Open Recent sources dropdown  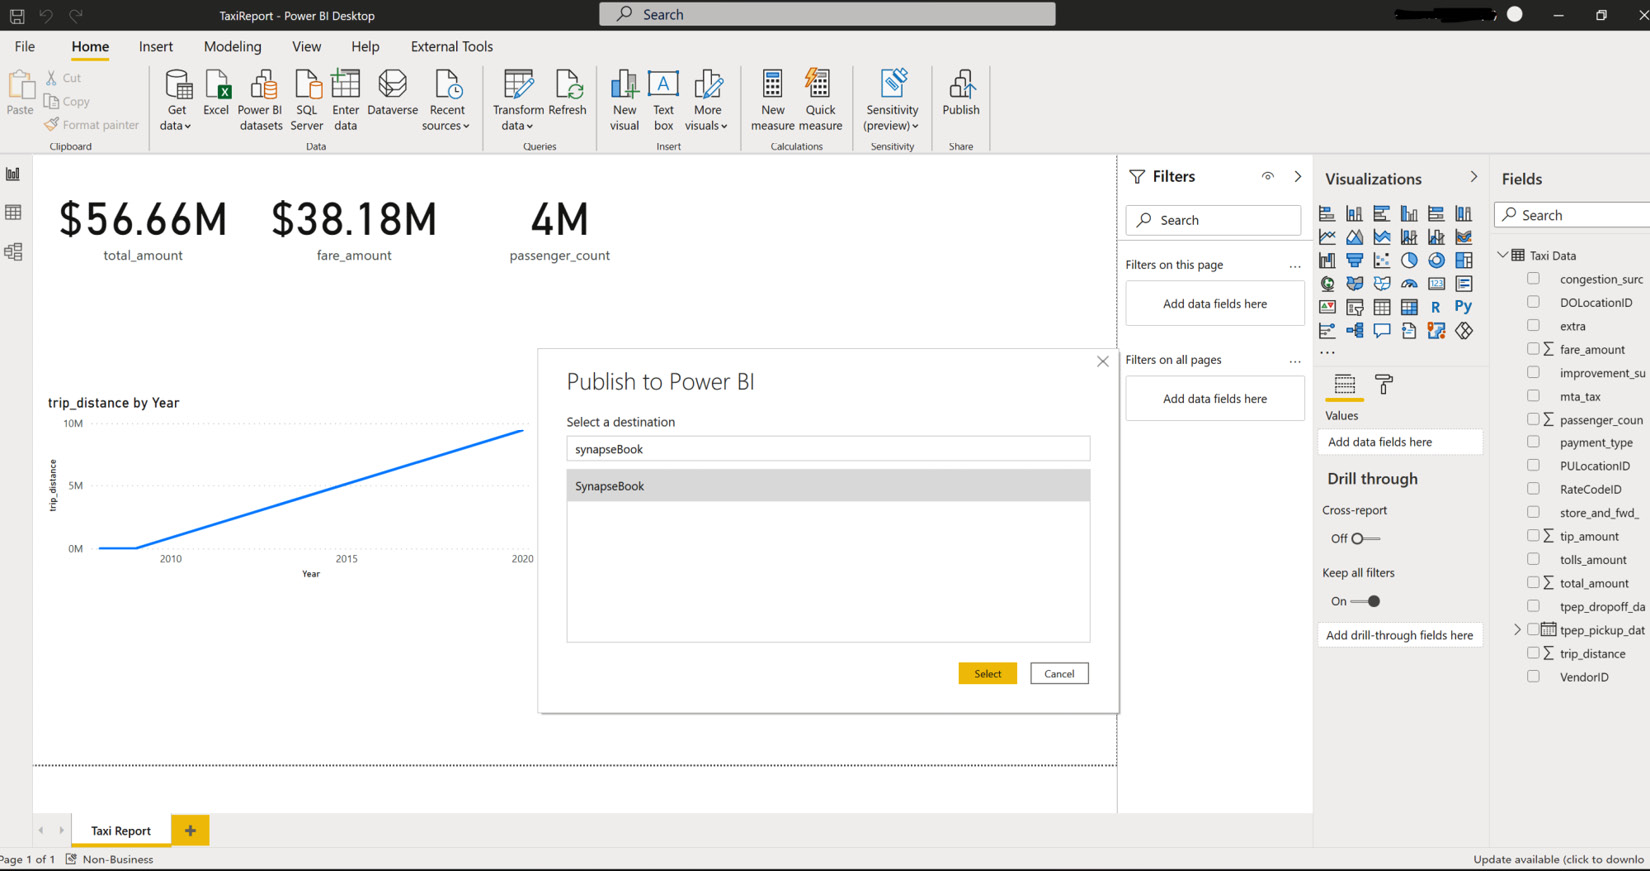pyautogui.click(x=446, y=100)
